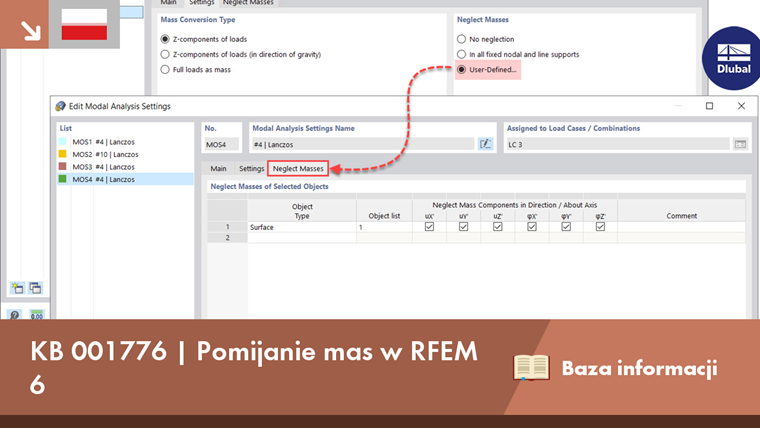
Task: Switch to the Main tab in Edit Modal Analysis Settings
Action: (218, 168)
